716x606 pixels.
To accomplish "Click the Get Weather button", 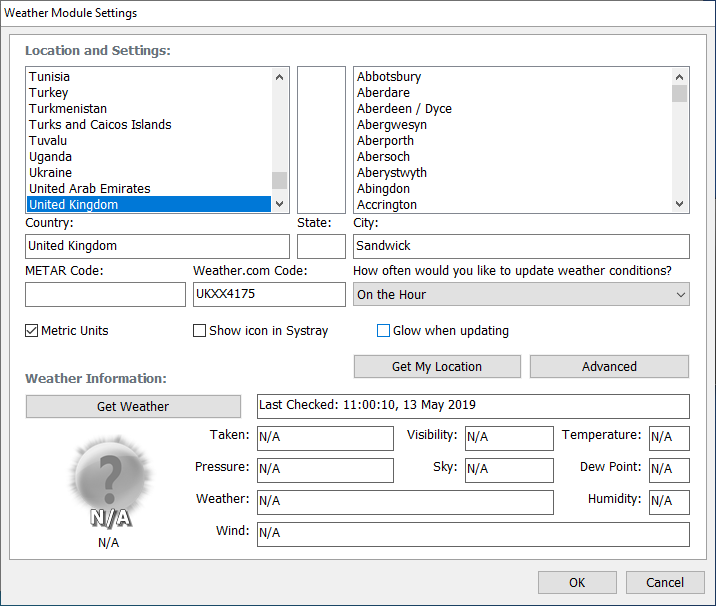I will [133, 407].
